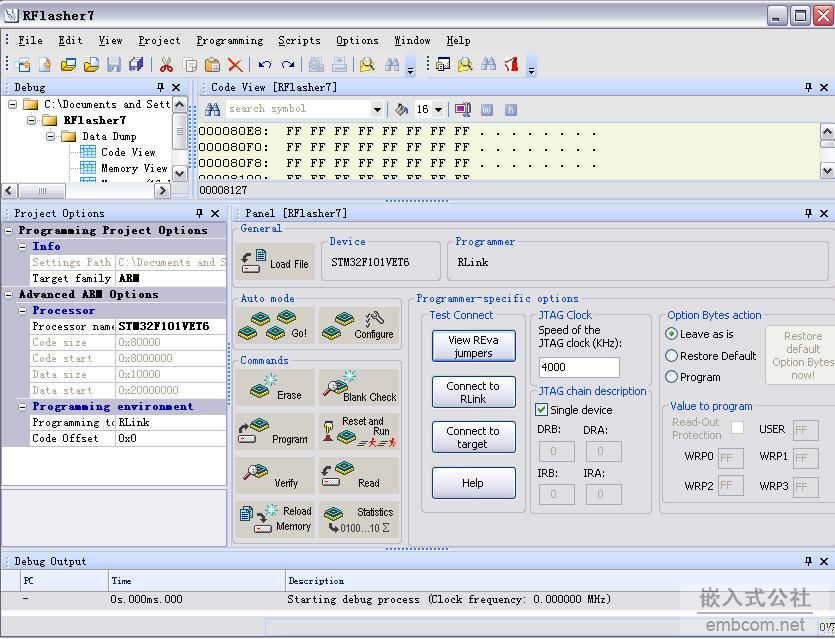Click the Paste clipboard icon

(212, 65)
